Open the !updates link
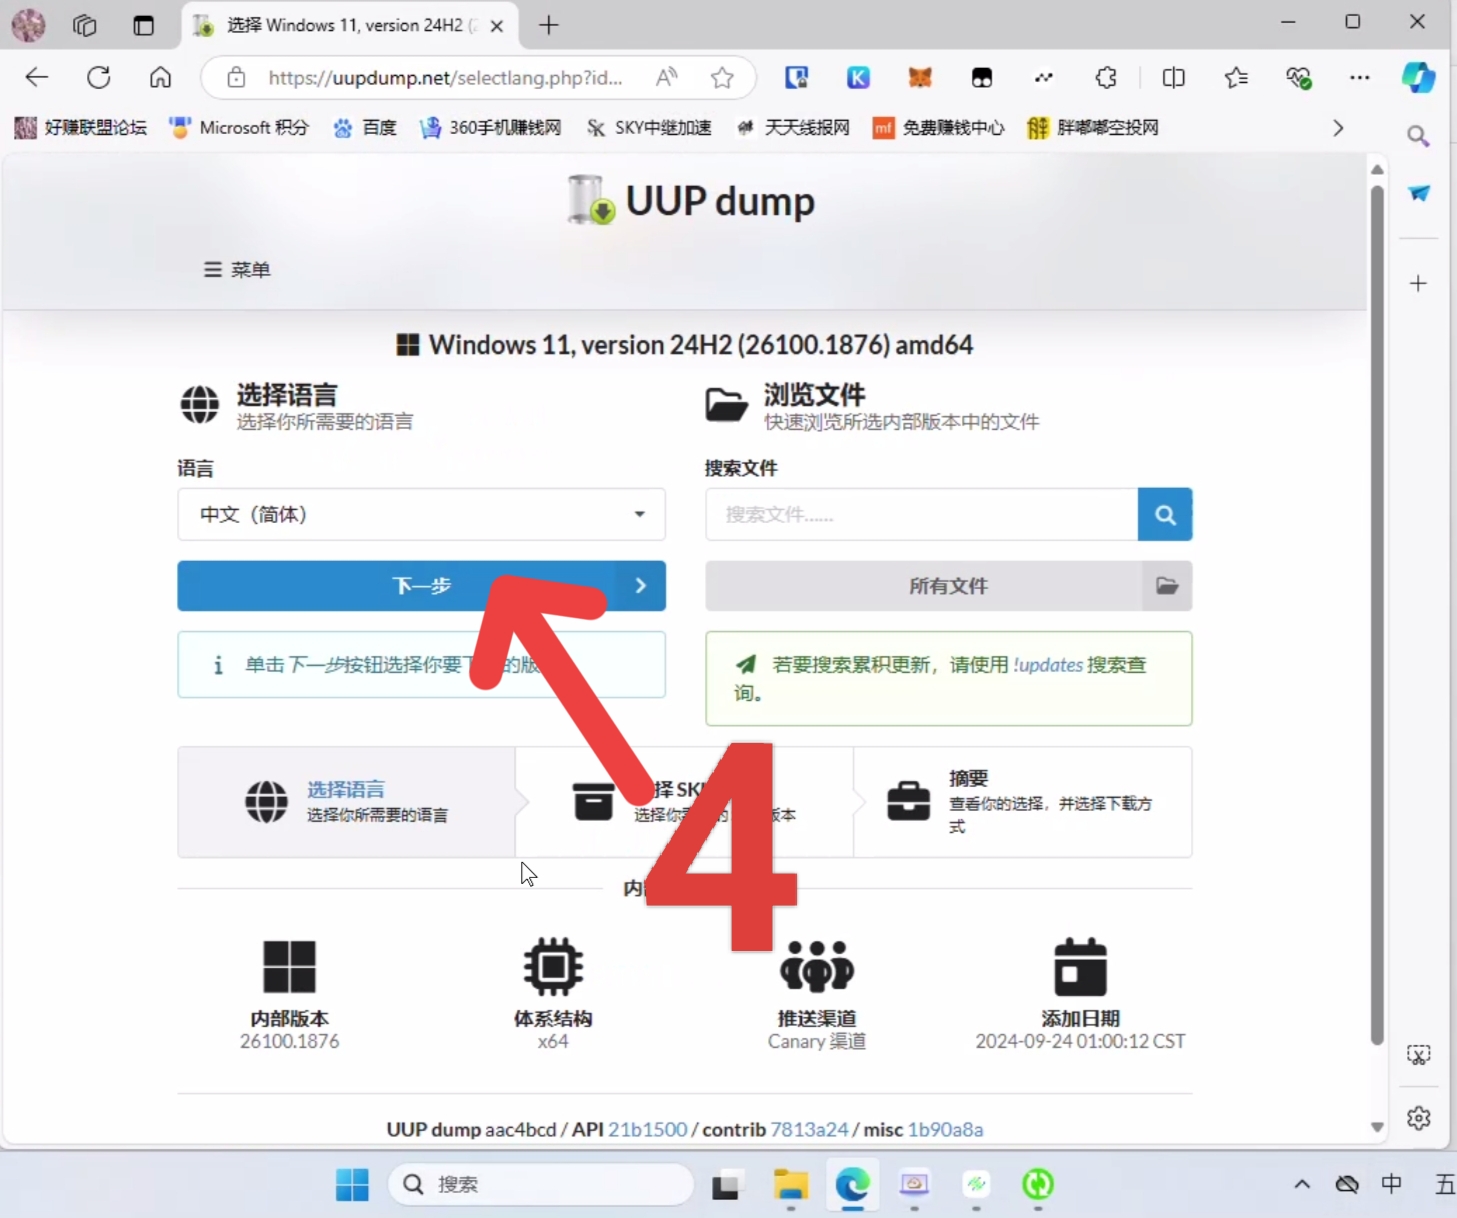1457x1218 pixels. 1048,665
